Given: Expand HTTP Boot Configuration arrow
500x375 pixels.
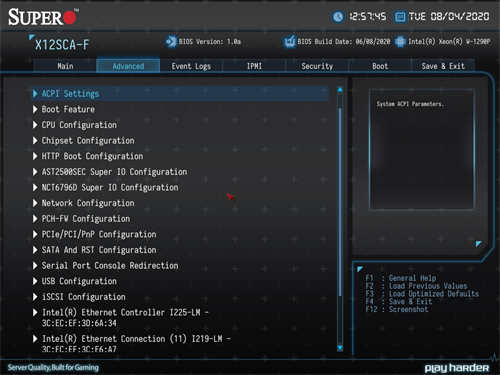Looking at the screenshot, I should coord(35,156).
